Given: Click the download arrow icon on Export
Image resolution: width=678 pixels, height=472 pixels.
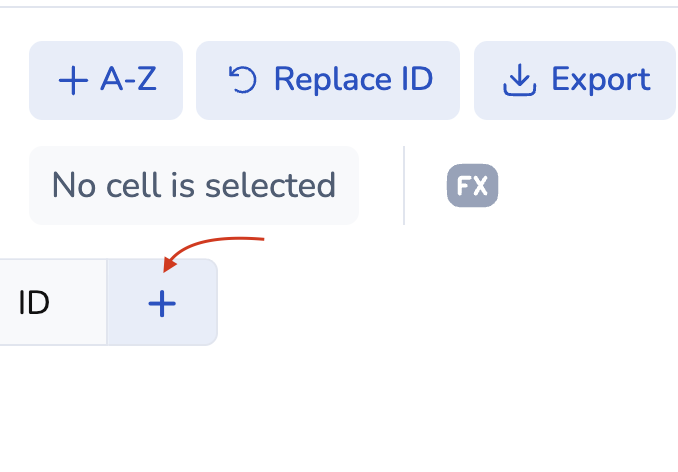Looking at the screenshot, I should [x=519, y=80].
